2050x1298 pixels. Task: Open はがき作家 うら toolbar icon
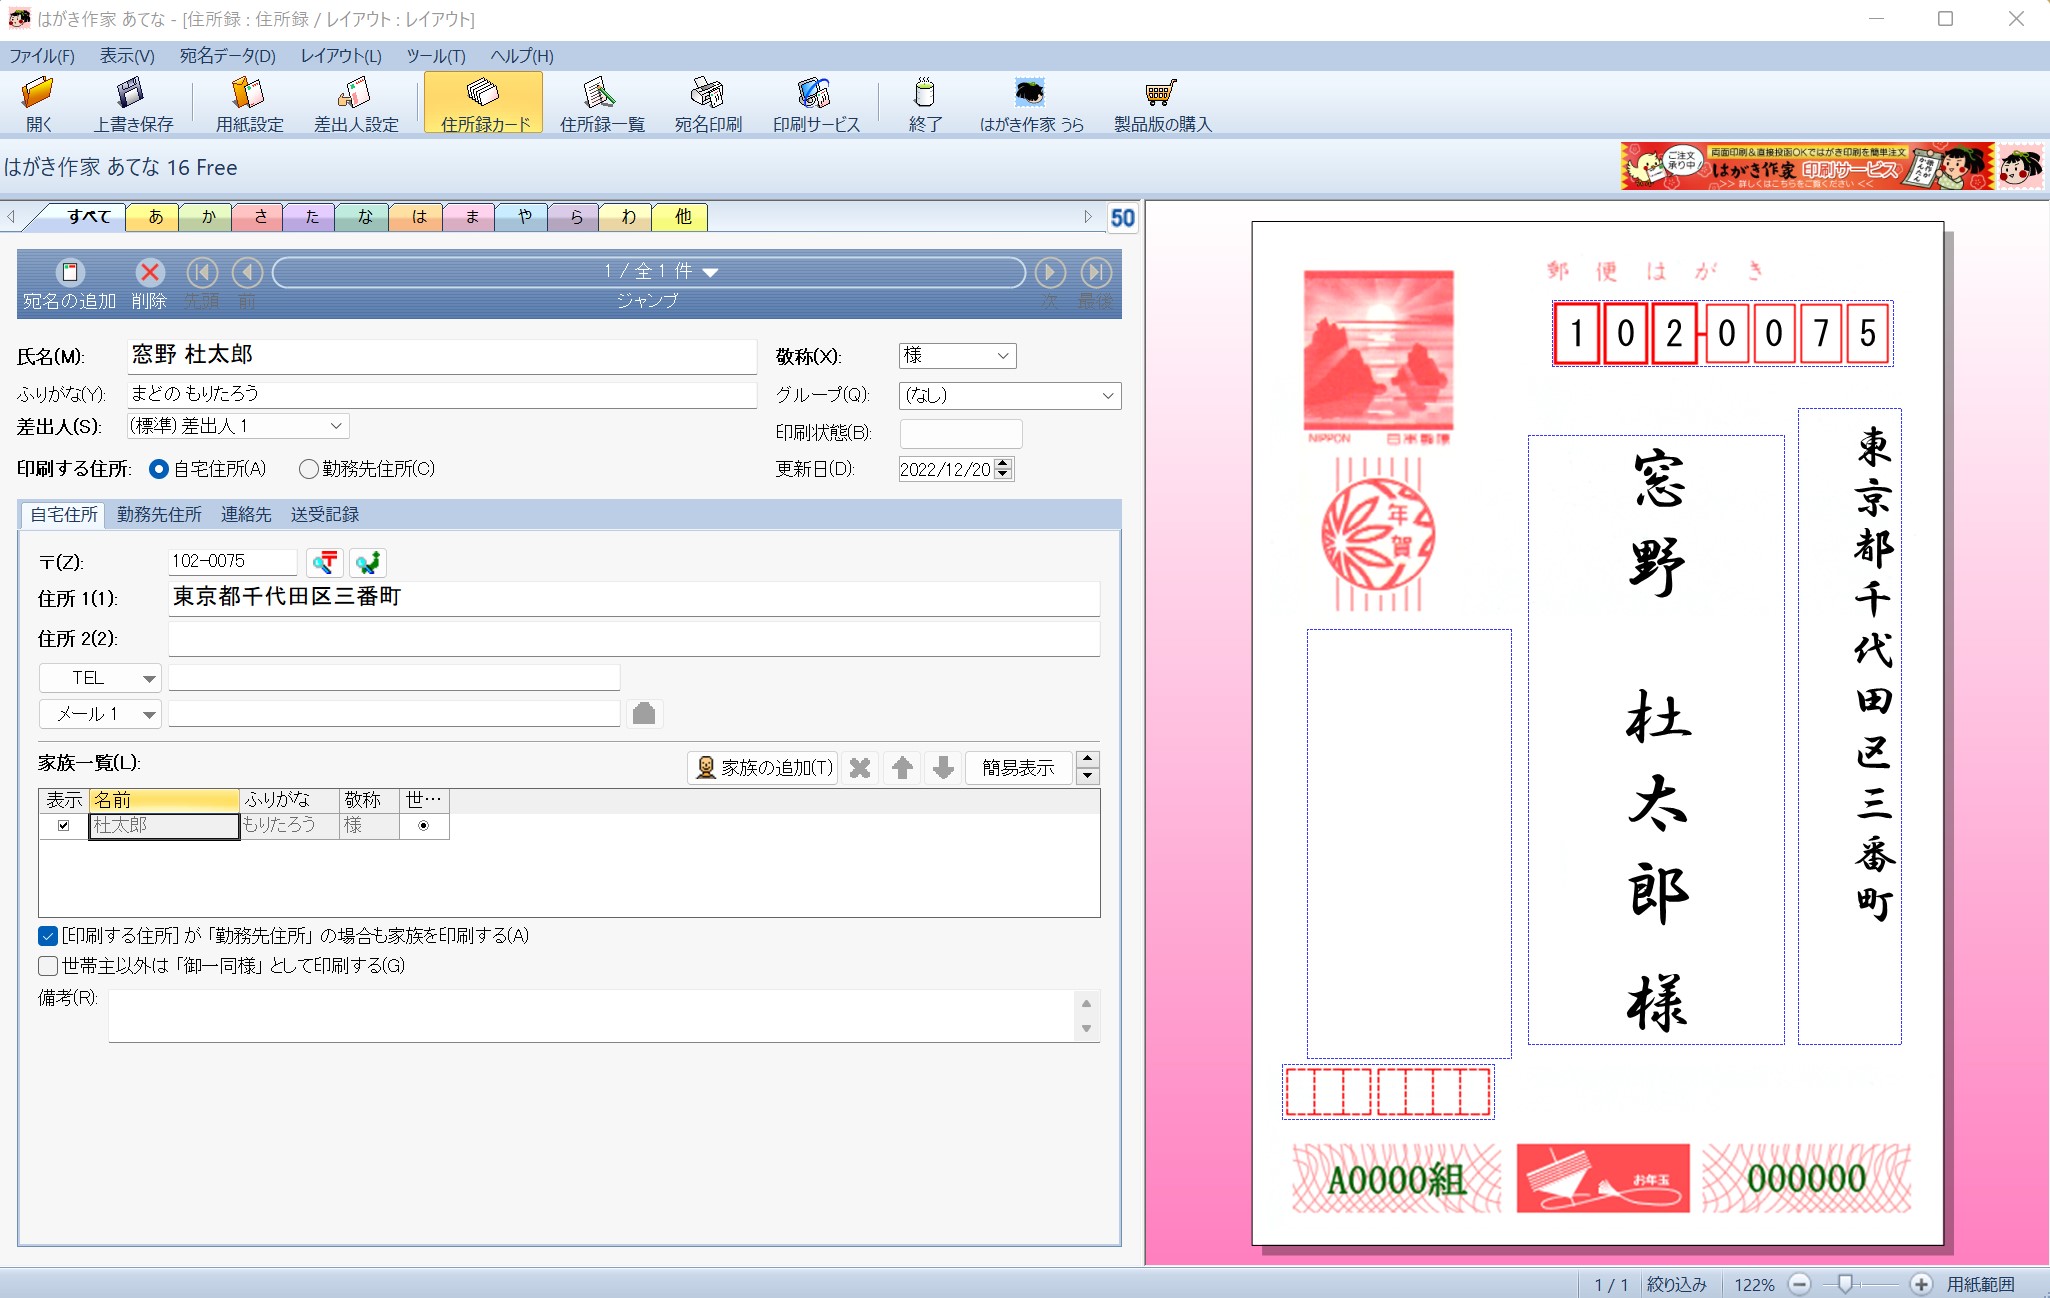(x=1030, y=94)
